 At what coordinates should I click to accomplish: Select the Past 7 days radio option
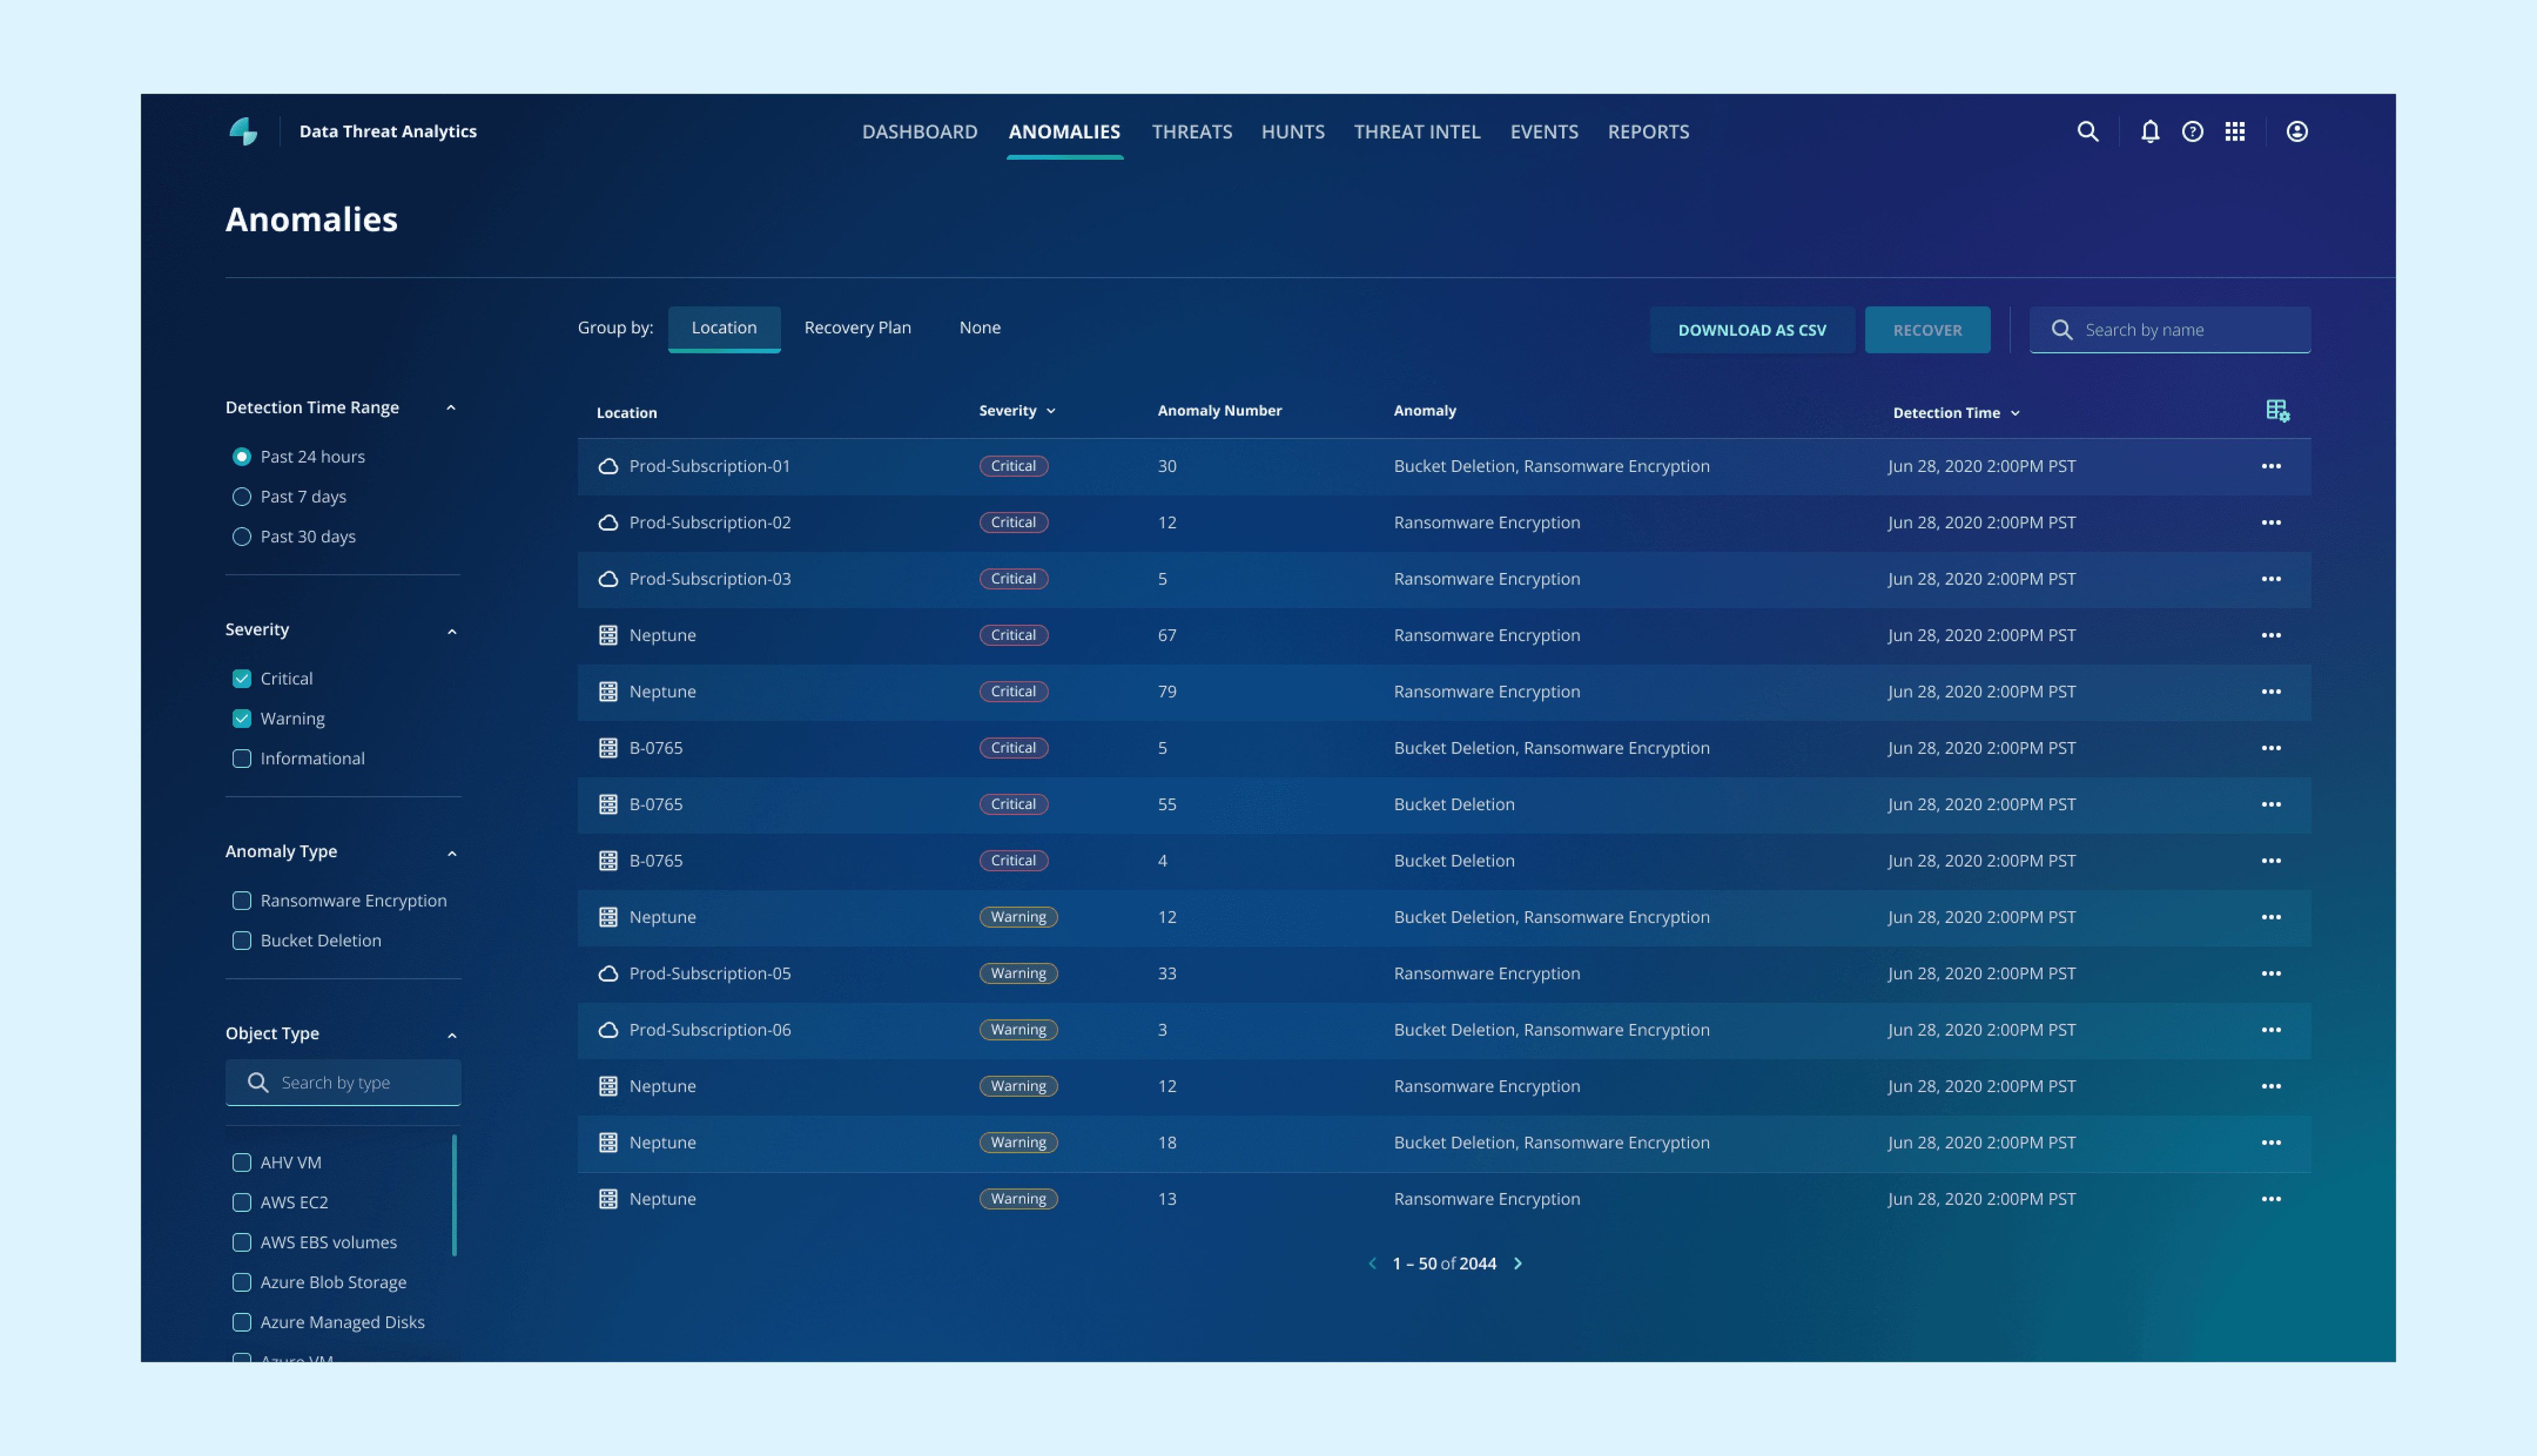242,497
